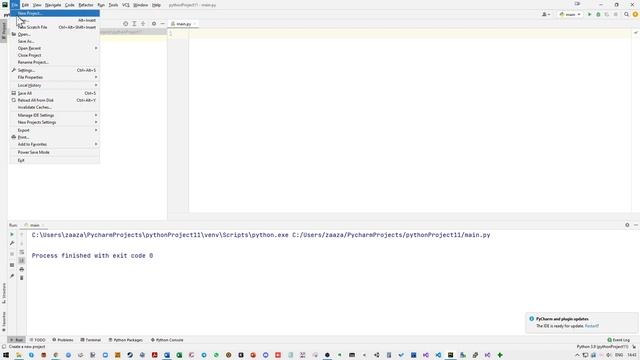Click Expand All icon in Project panel
This screenshot has height=360, width=640.
pos(134,24)
